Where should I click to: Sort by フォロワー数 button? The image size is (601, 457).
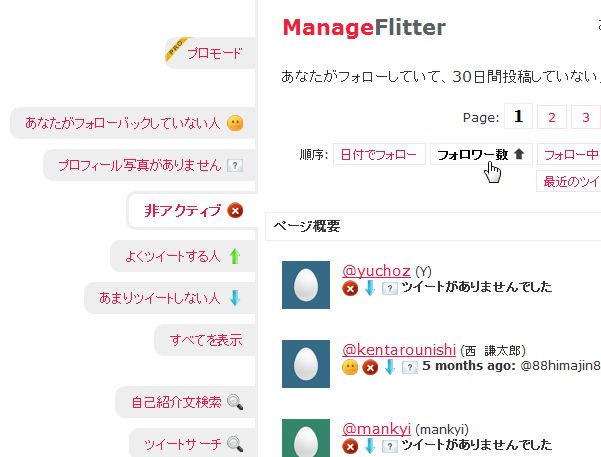(481, 155)
